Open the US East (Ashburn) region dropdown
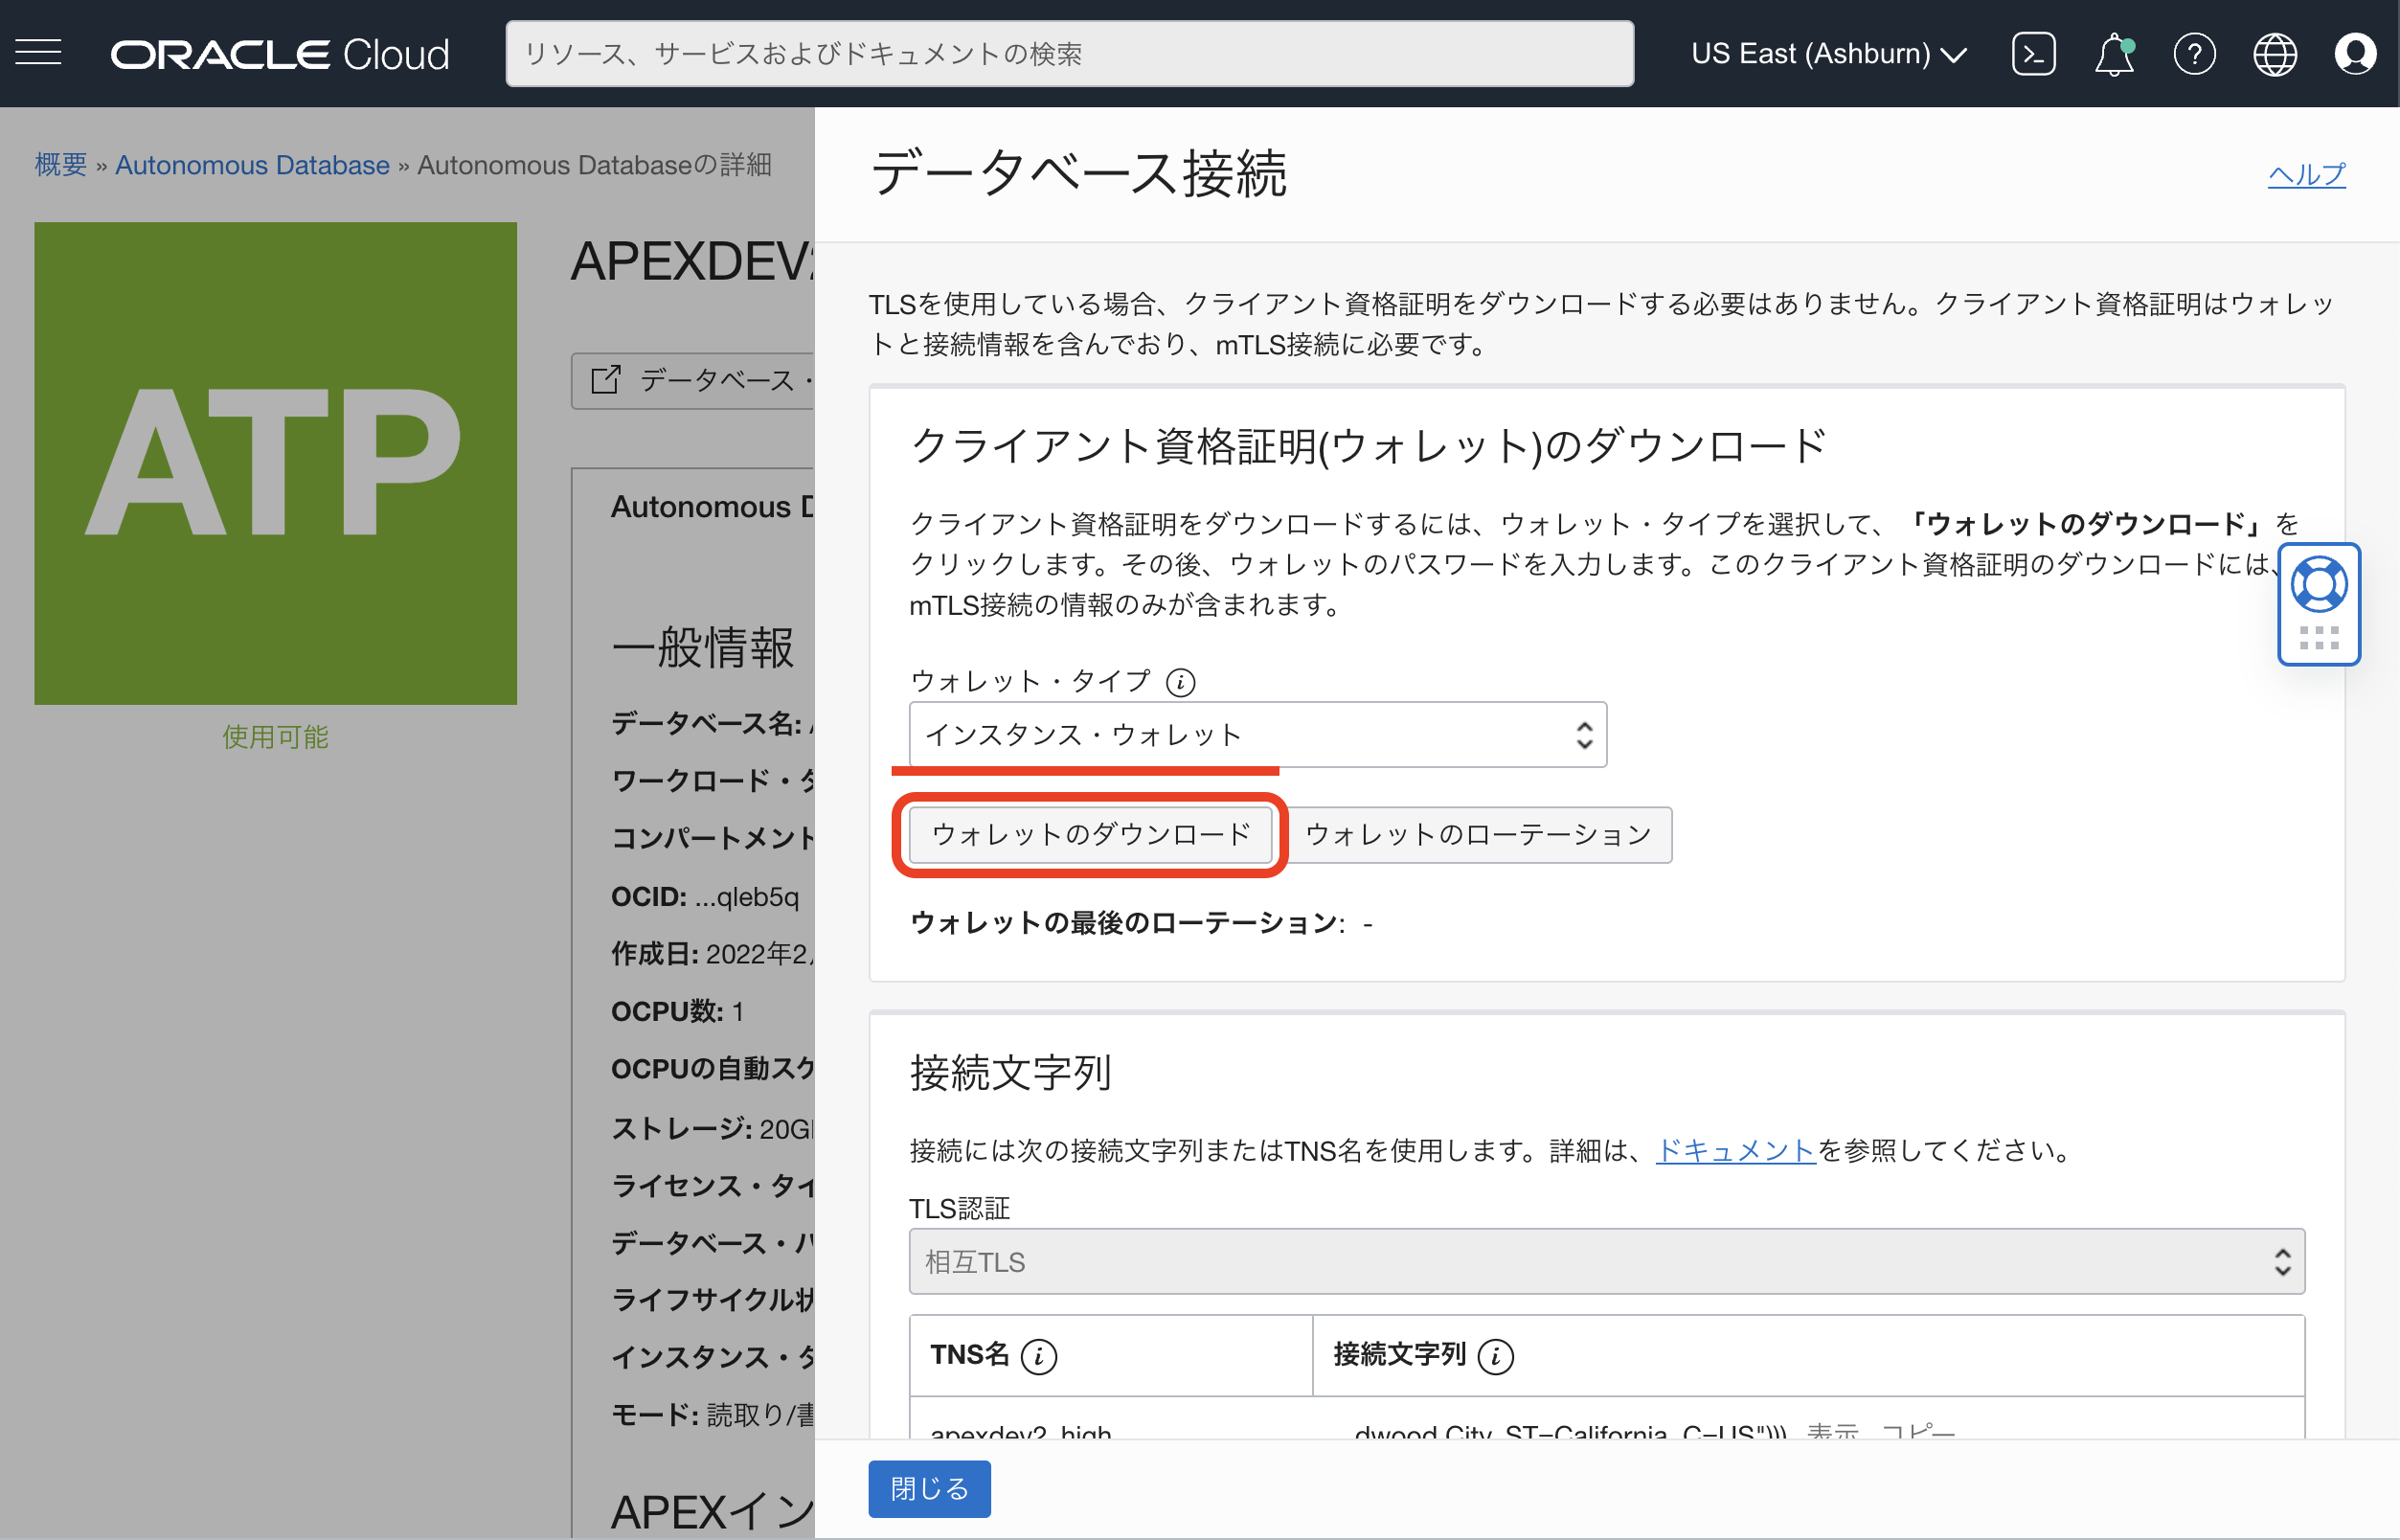The image size is (2400, 1540). pos(1828,54)
